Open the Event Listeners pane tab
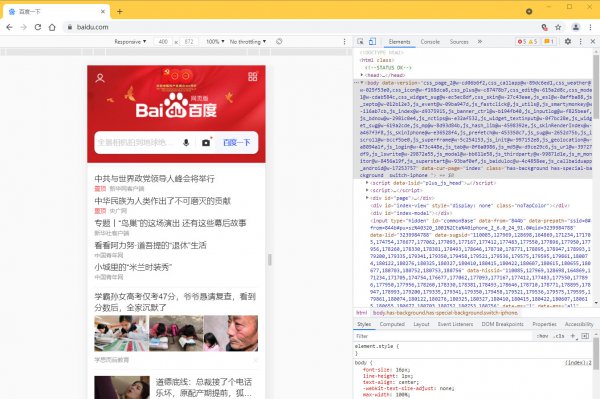 coord(455,324)
